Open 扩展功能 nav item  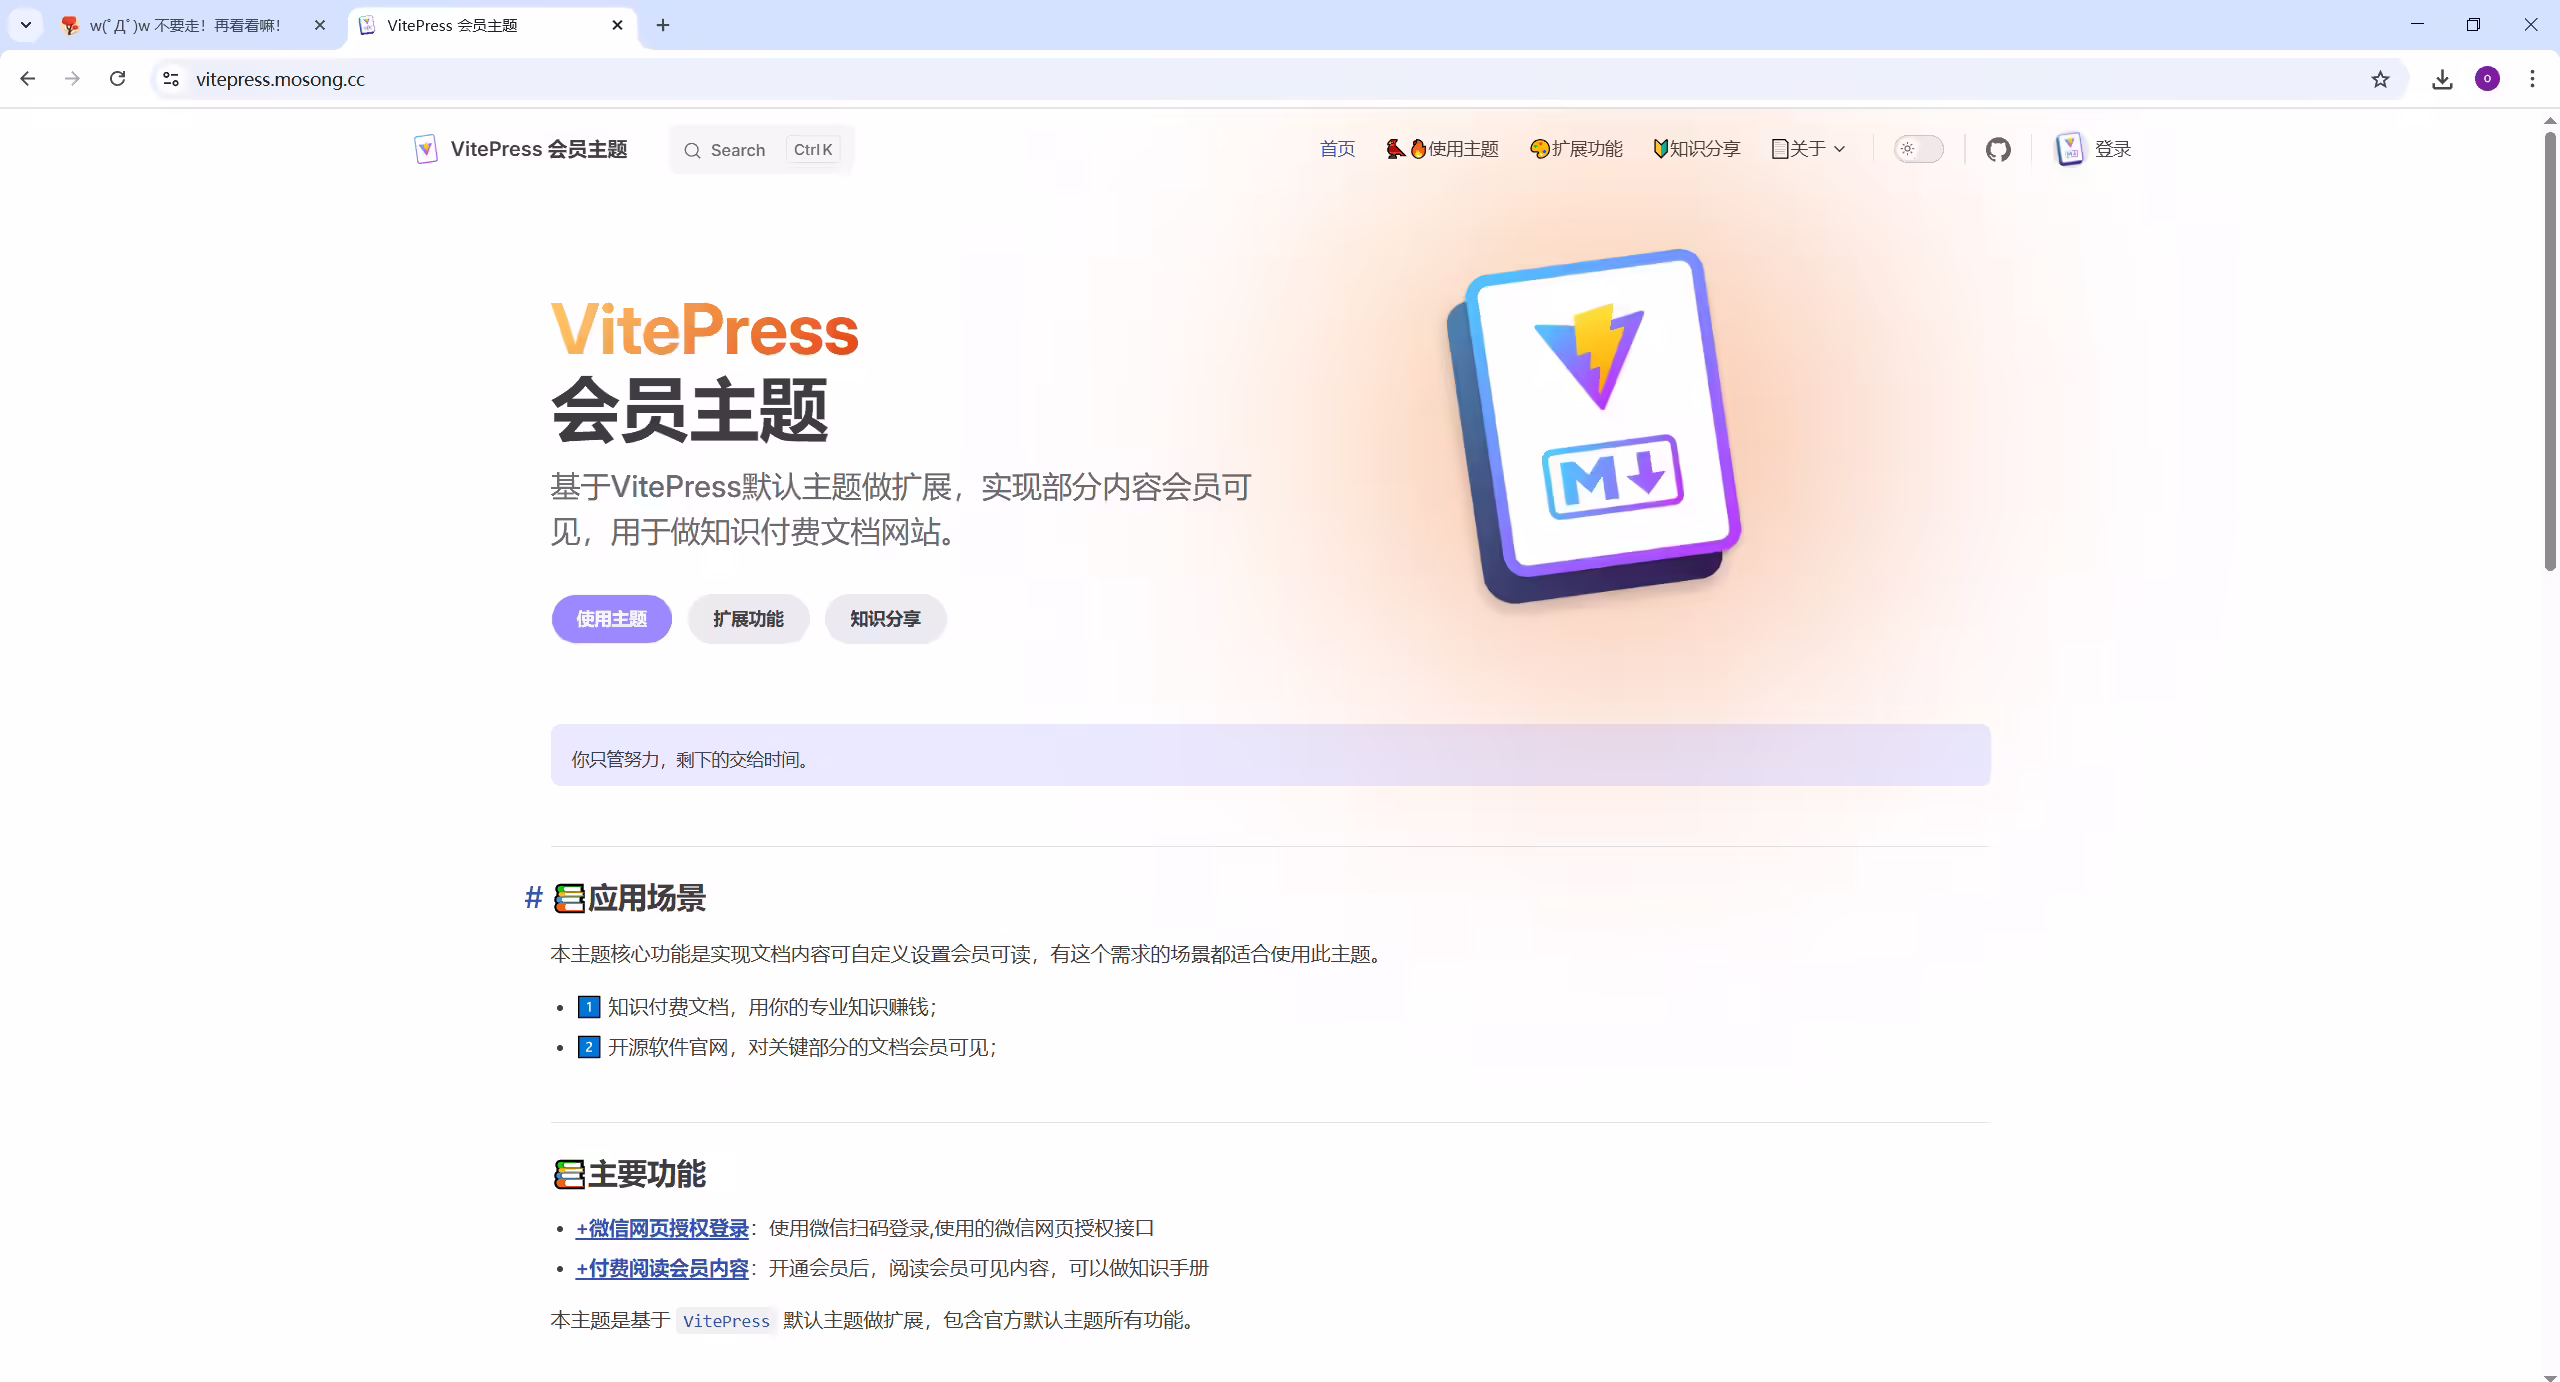(x=1576, y=149)
